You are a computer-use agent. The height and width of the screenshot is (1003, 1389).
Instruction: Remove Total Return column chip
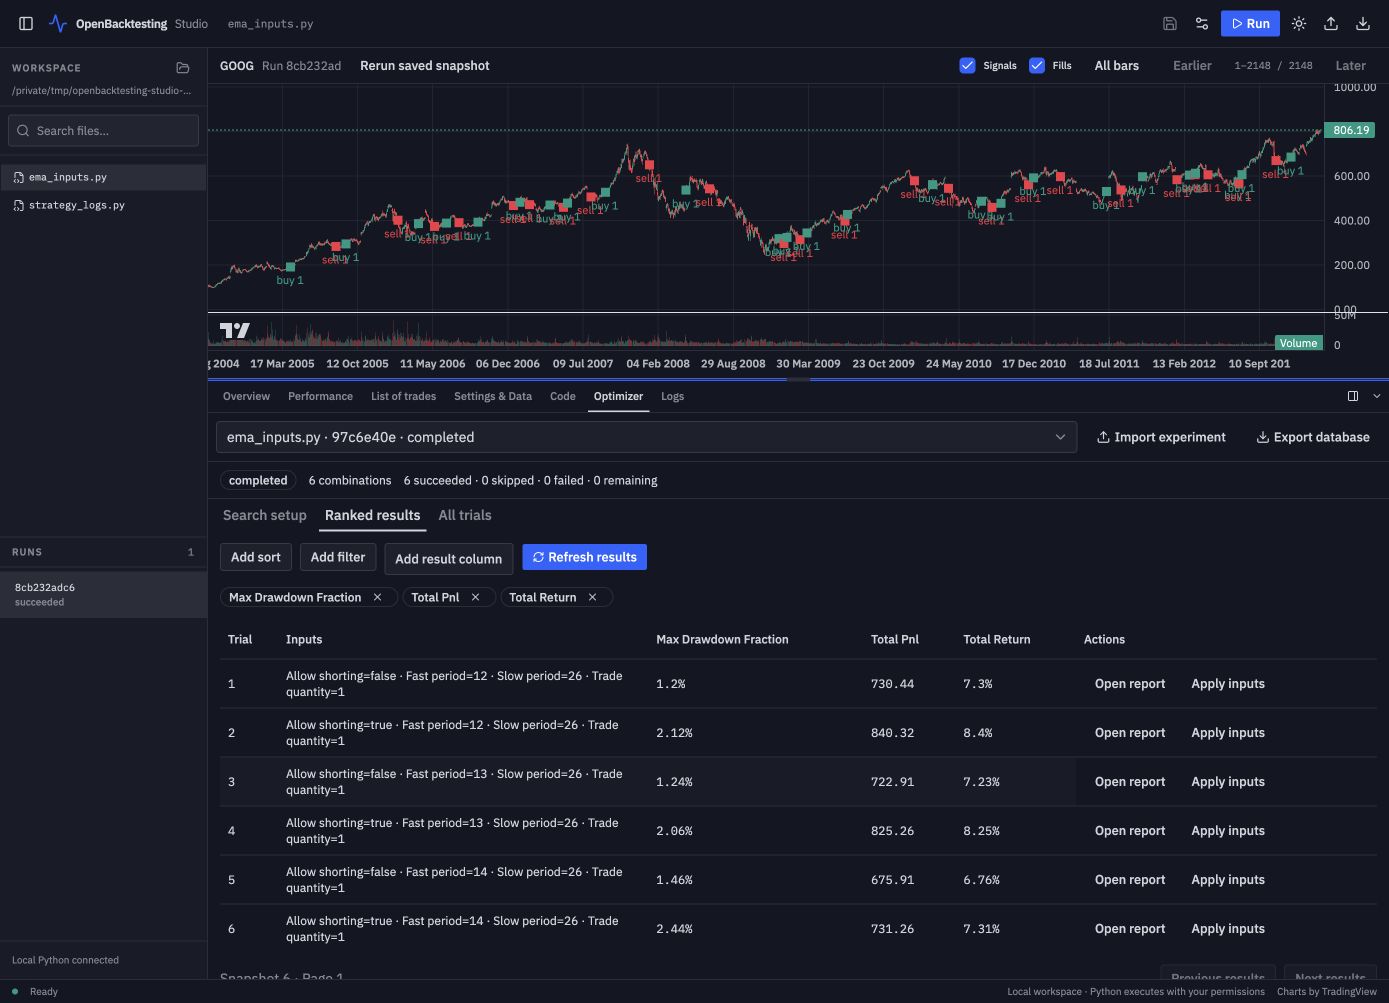(592, 597)
